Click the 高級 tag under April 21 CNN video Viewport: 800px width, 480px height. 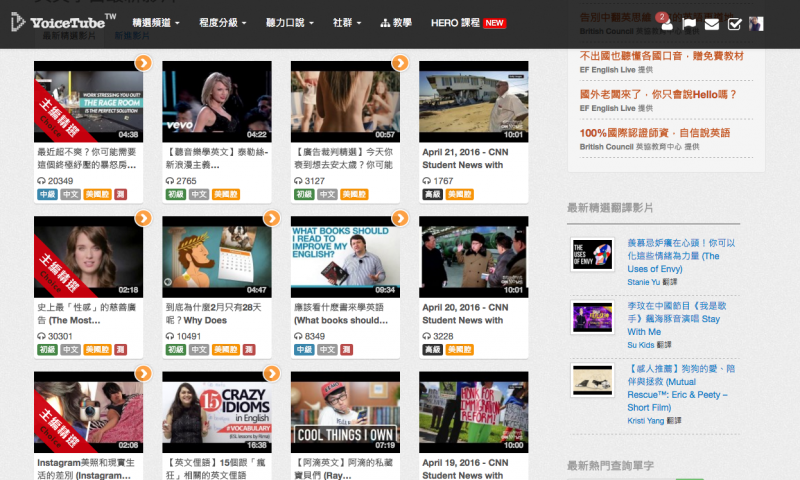point(432,194)
